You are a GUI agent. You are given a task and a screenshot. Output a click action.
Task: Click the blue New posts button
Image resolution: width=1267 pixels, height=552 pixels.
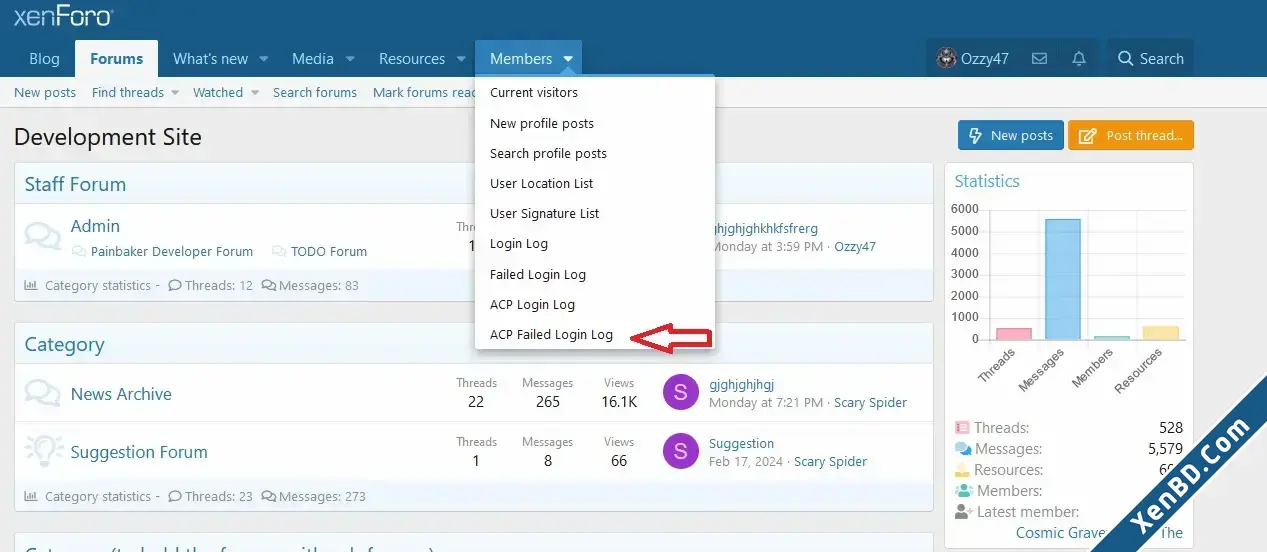(x=1011, y=135)
